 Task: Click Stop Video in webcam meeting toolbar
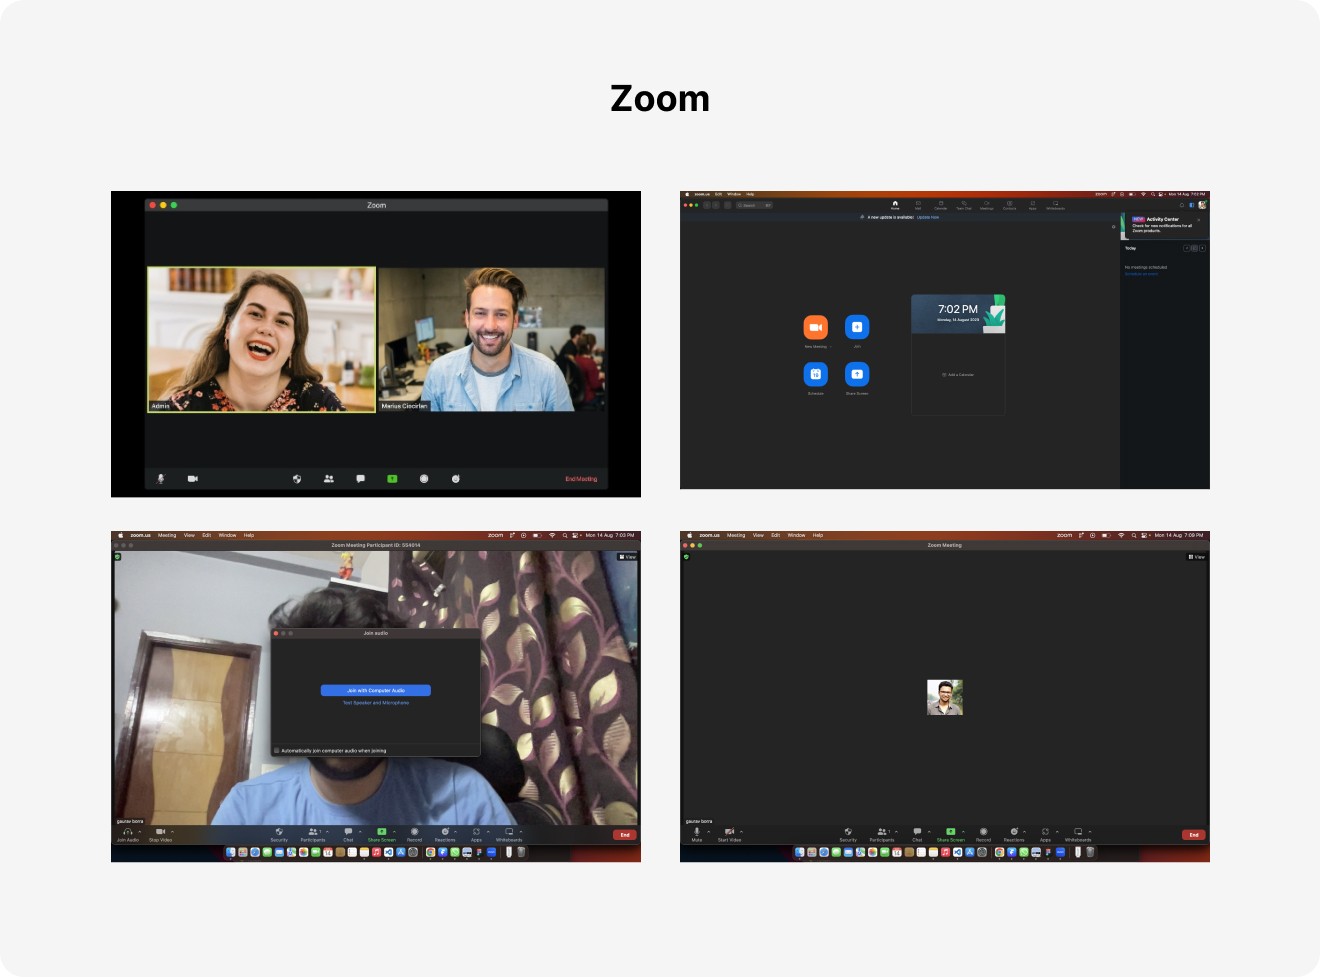pos(160,834)
